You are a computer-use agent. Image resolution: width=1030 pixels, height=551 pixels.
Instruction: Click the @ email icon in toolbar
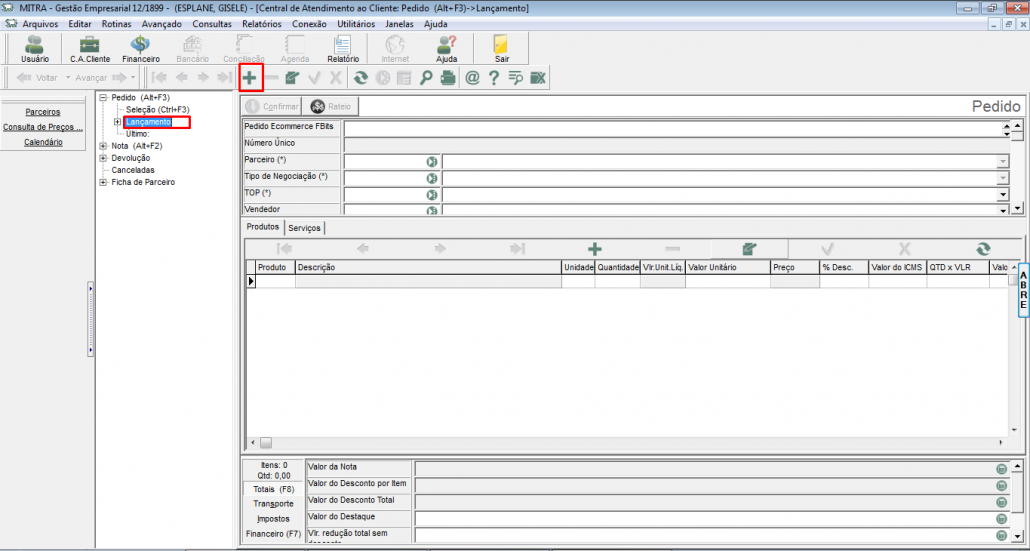[472, 77]
